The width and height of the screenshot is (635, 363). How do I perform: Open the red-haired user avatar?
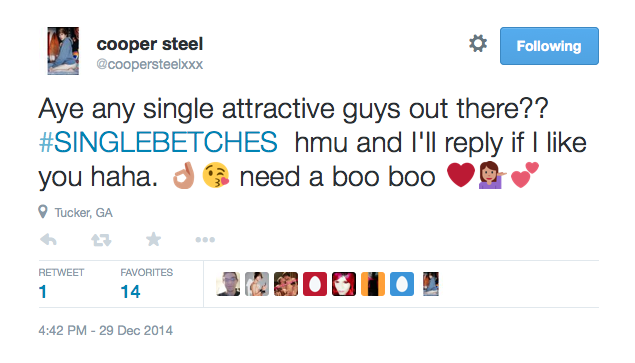[x=344, y=284]
